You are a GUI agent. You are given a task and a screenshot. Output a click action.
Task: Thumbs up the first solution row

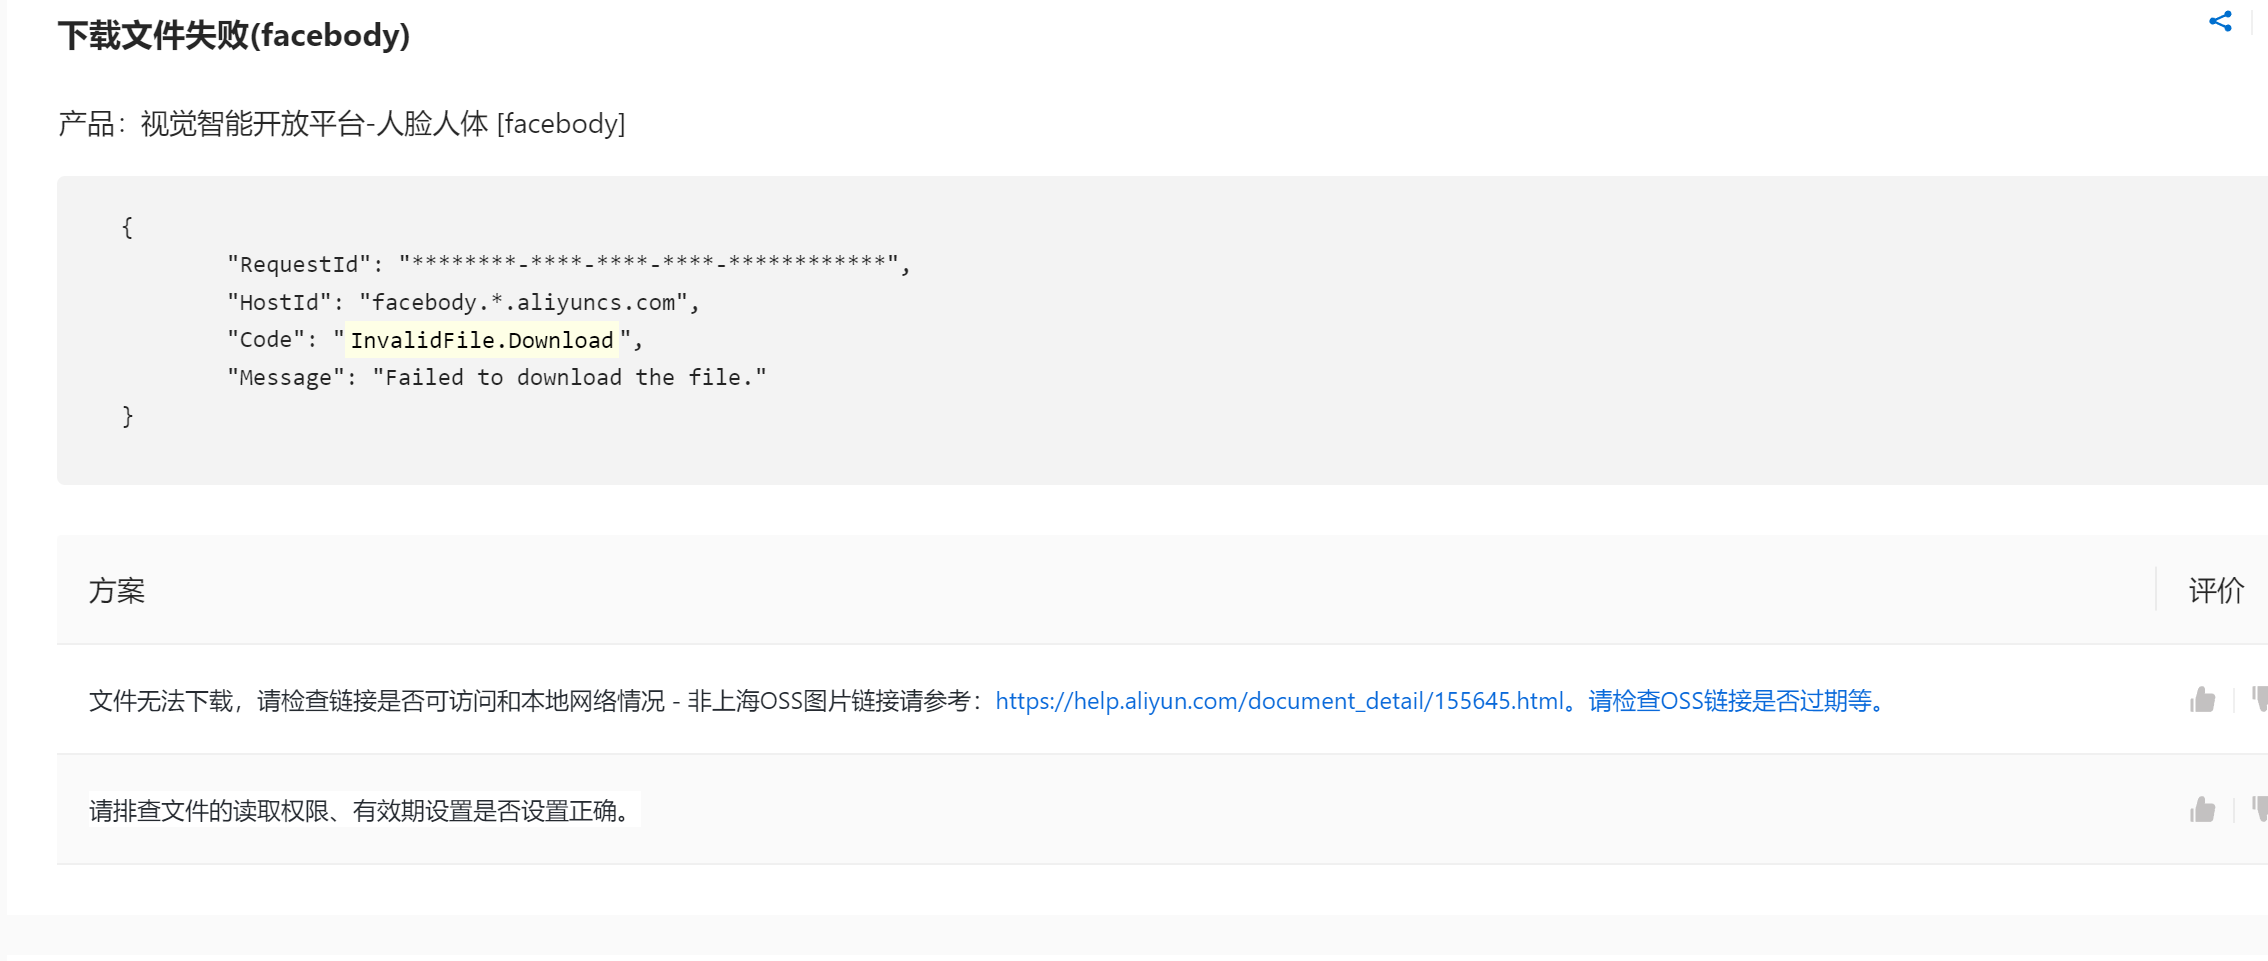[x=2202, y=700]
